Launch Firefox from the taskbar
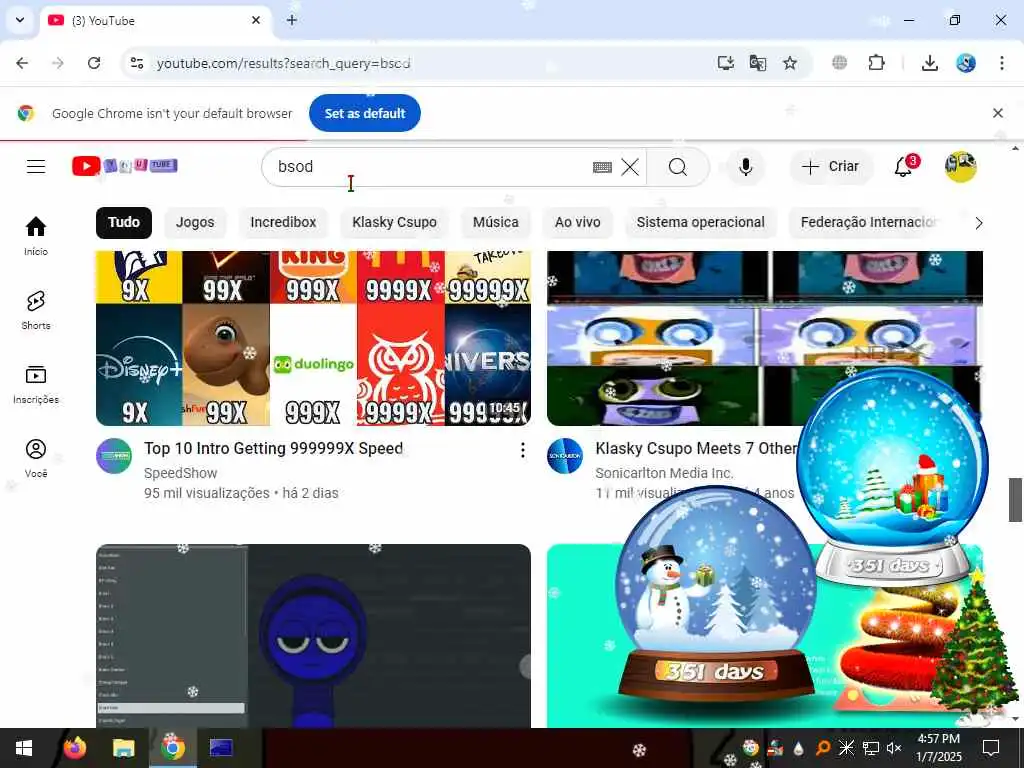 (x=75, y=748)
